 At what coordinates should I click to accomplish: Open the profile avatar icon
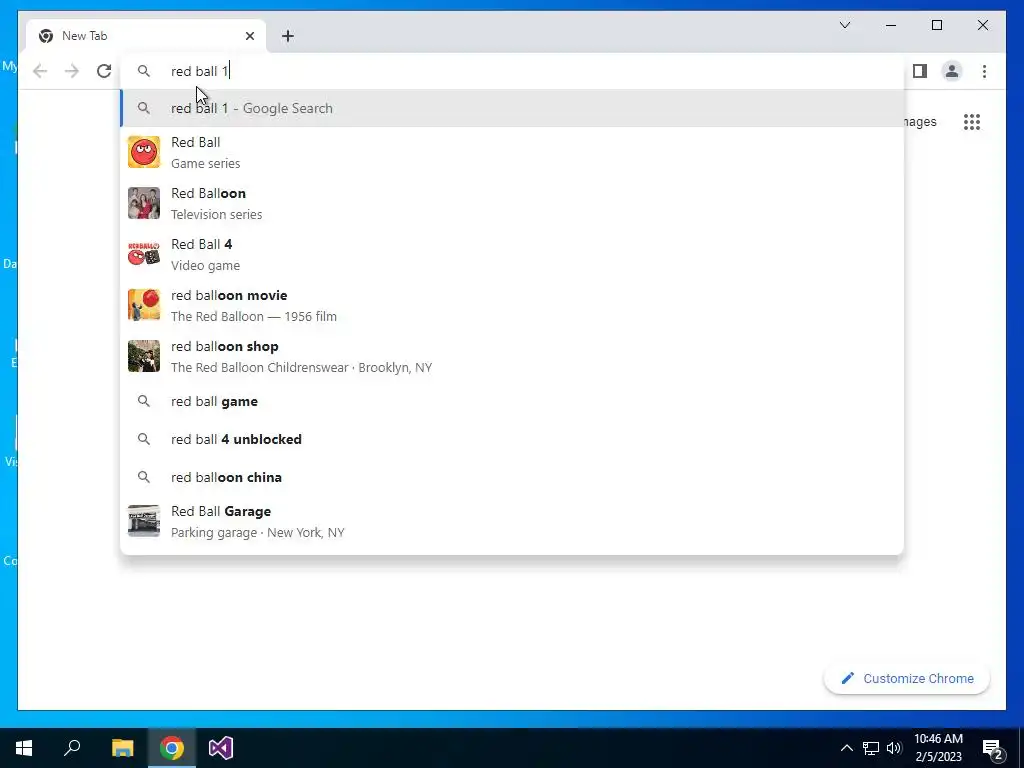[952, 71]
